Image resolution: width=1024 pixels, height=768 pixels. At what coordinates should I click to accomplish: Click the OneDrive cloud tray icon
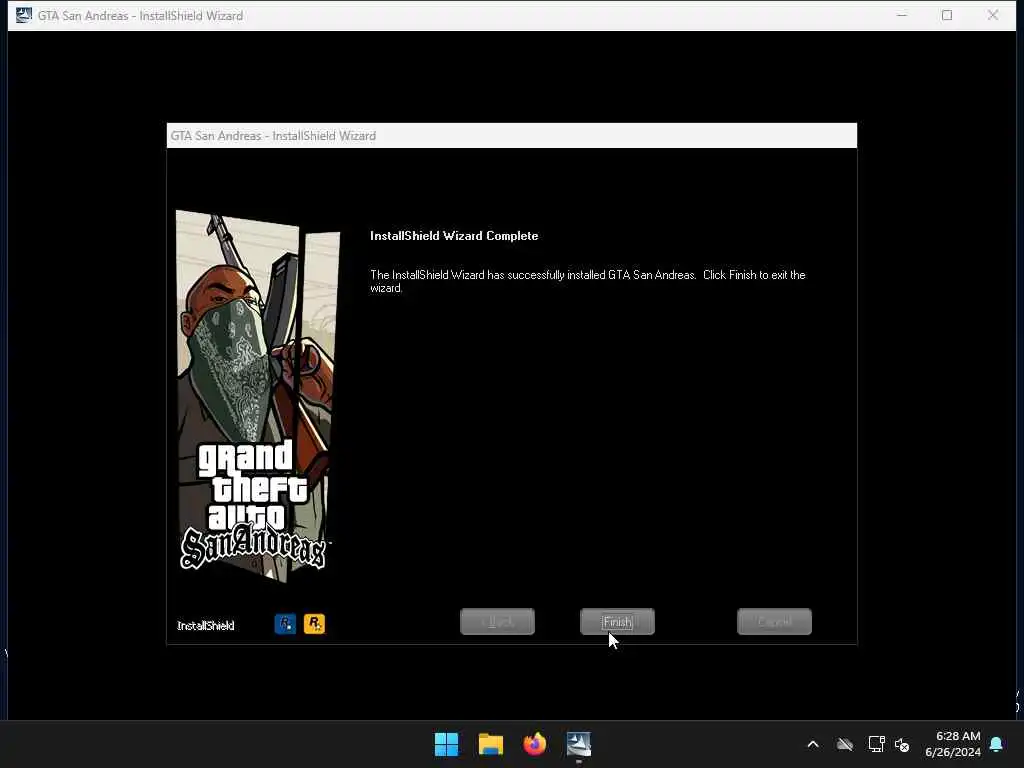click(845, 744)
